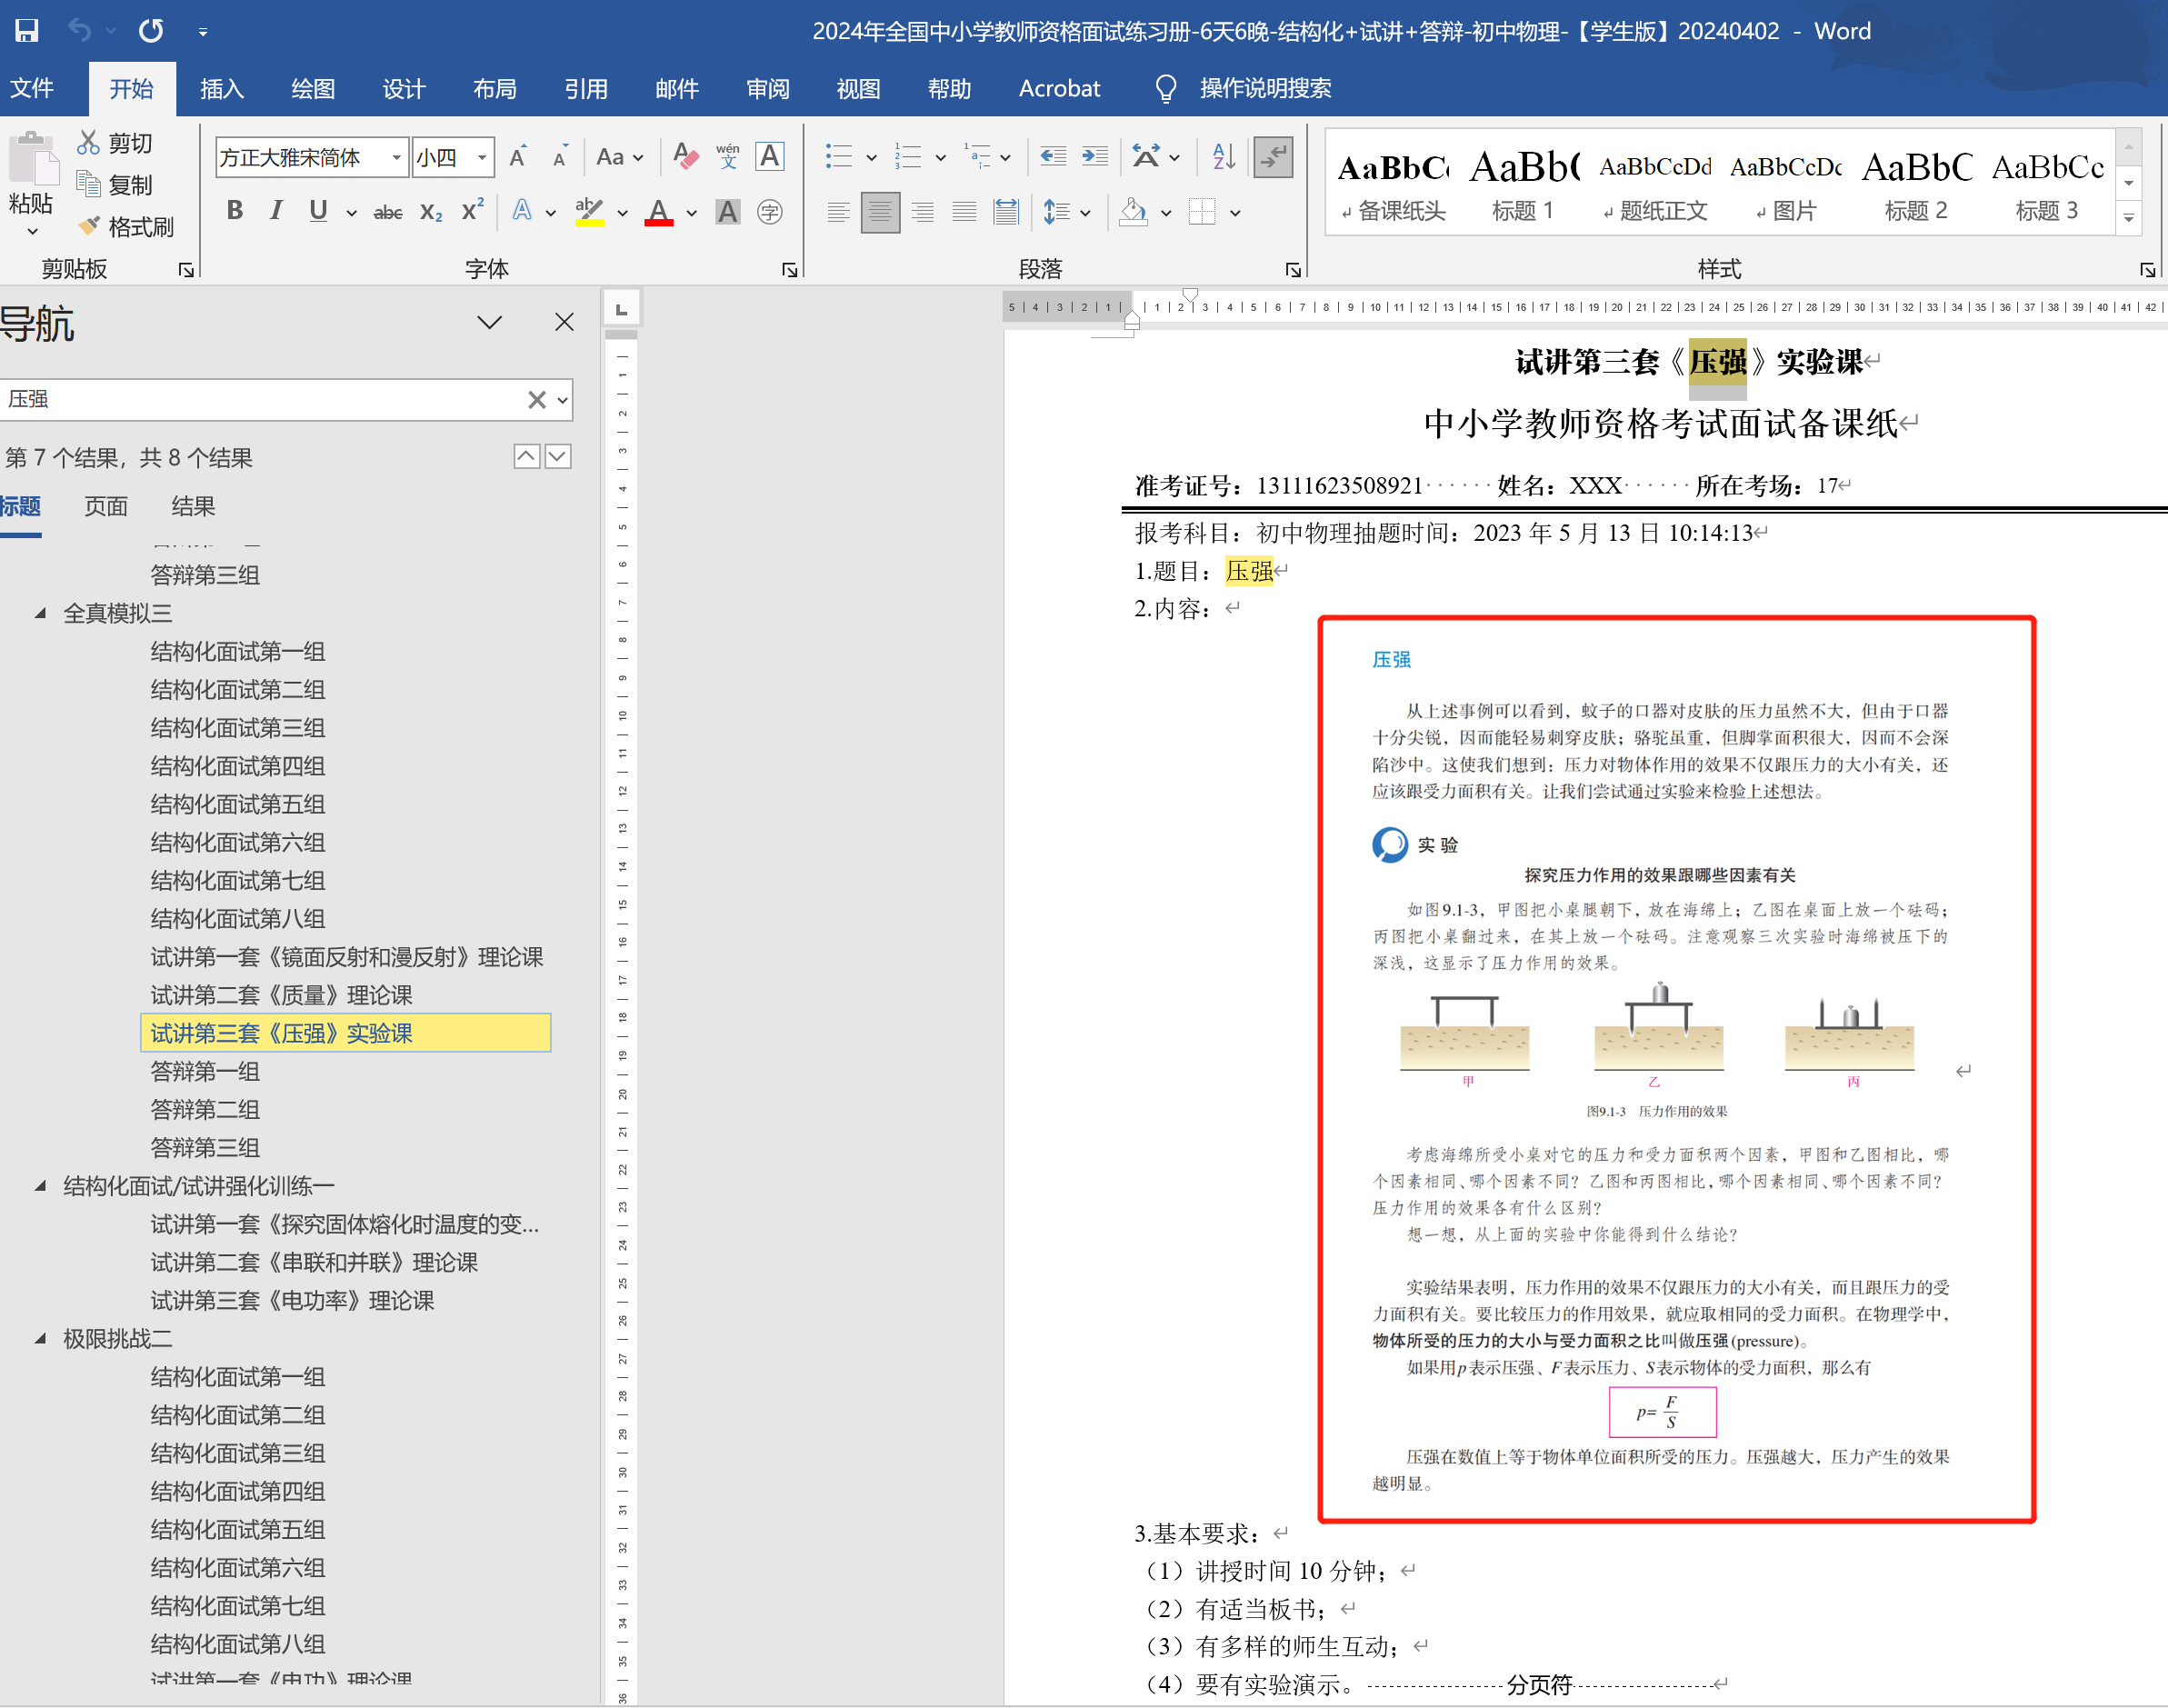Screen dimensions: 2168x1708
Task: Open the 插入 ribbon tab
Action: (221, 88)
